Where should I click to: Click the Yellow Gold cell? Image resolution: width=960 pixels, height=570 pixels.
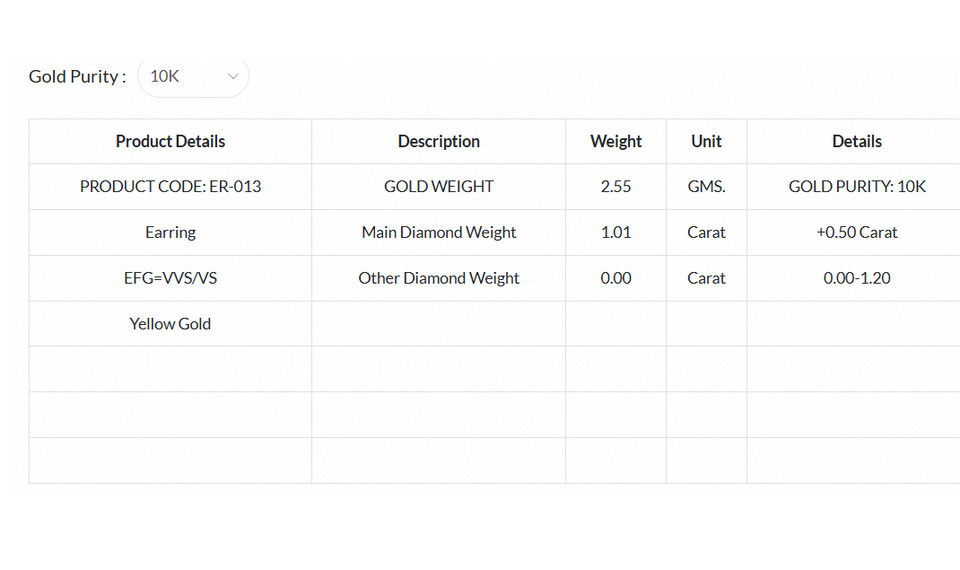pos(170,324)
